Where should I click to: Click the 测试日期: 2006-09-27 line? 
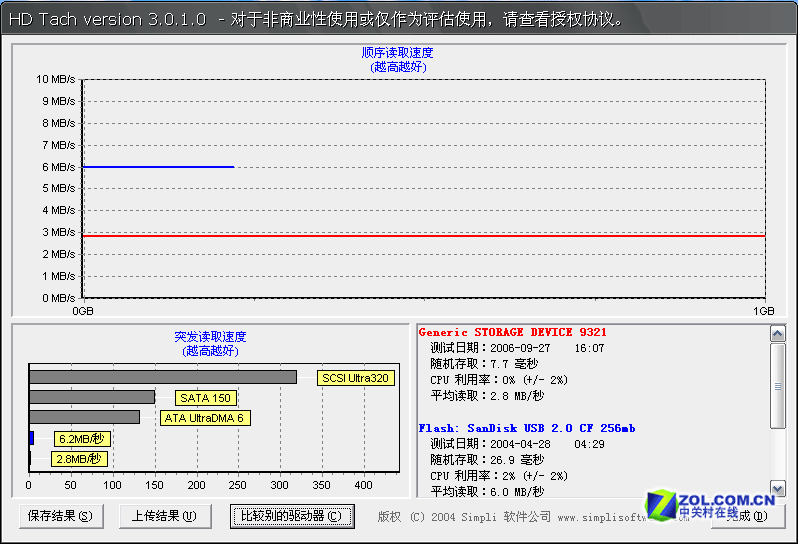click(517, 348)
